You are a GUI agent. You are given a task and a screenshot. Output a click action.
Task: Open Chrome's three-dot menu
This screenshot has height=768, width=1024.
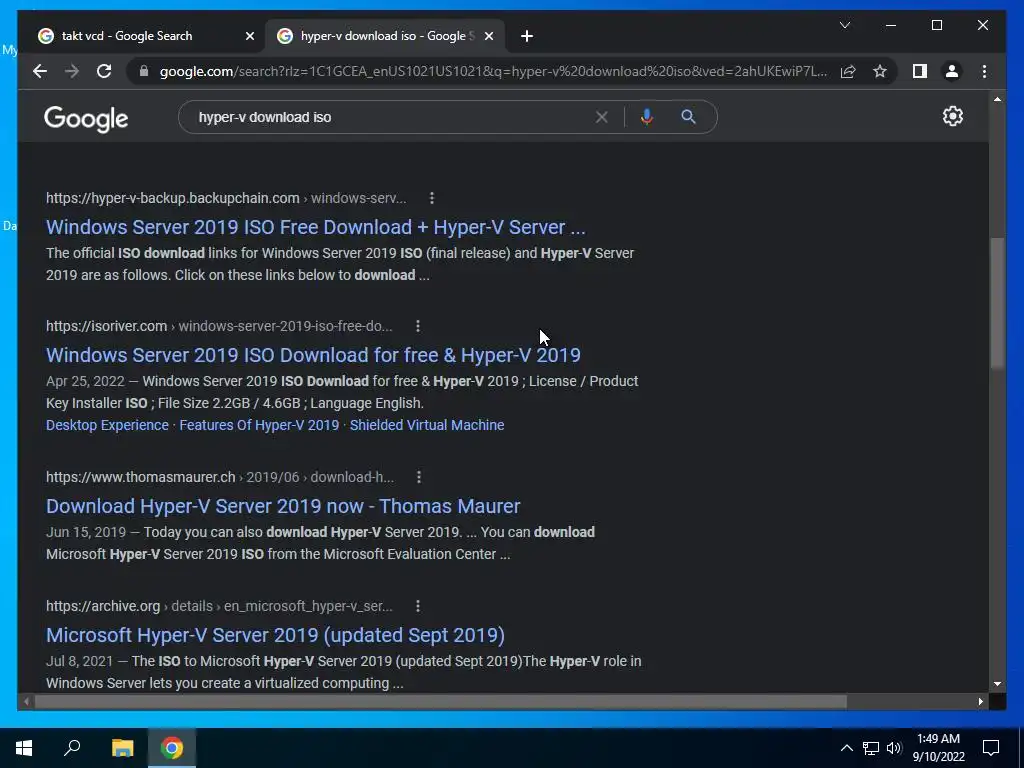point(984,71)
